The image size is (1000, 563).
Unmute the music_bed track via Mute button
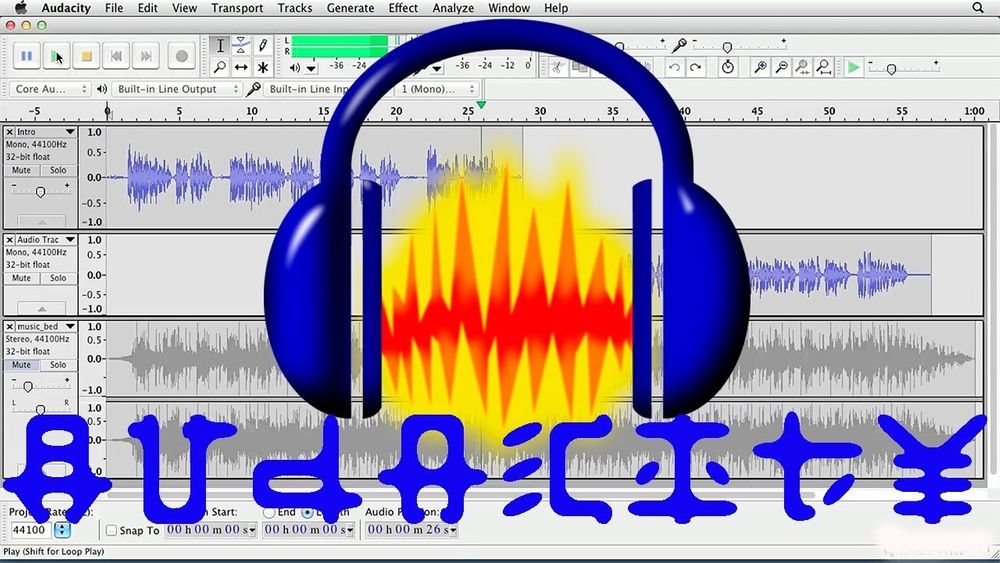pyautogui.click(x=22, y=365)
